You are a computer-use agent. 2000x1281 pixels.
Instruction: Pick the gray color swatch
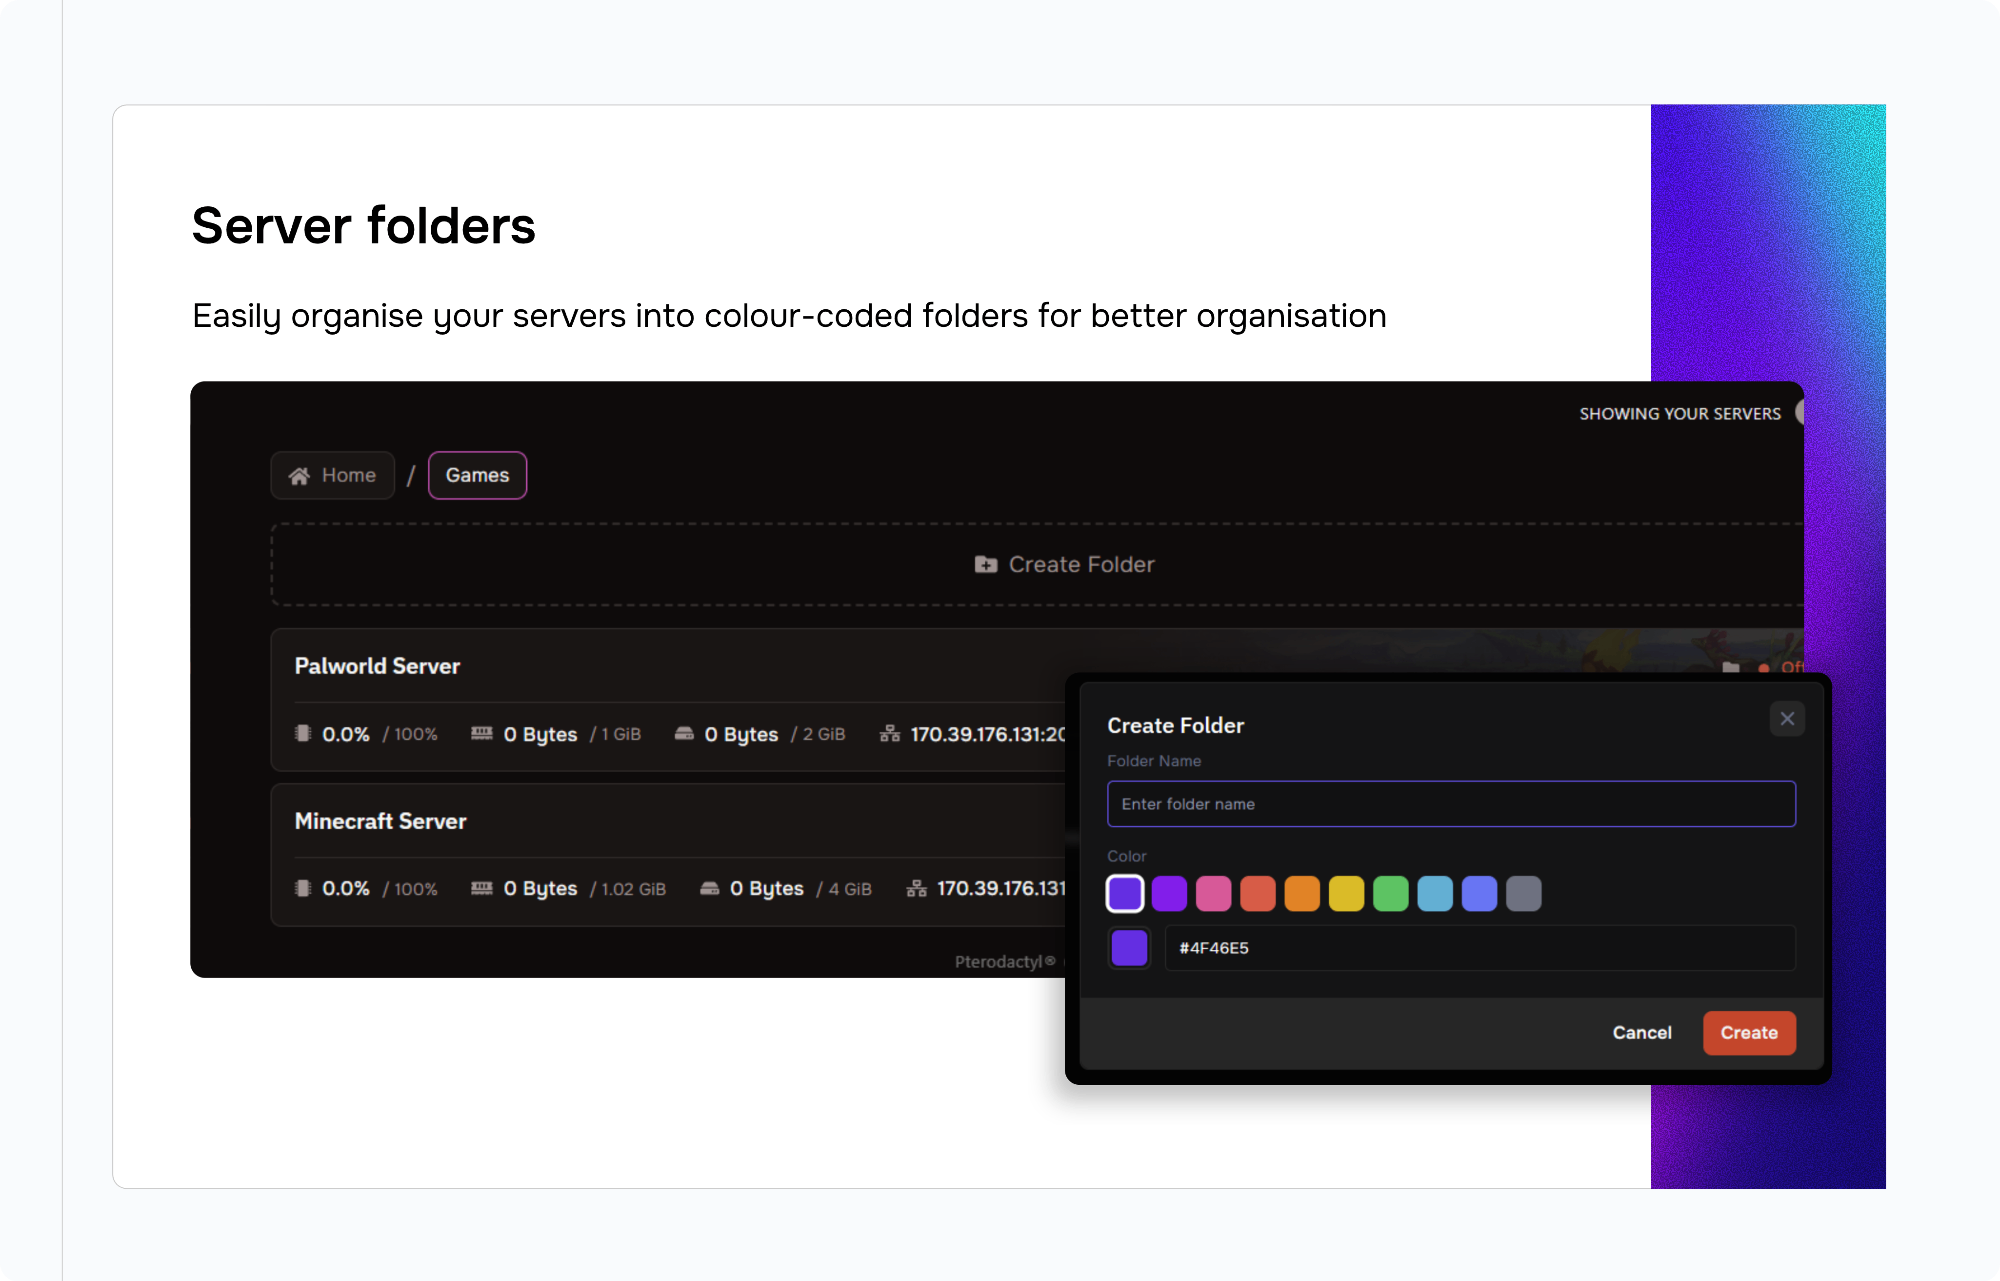pos(1523,893)
